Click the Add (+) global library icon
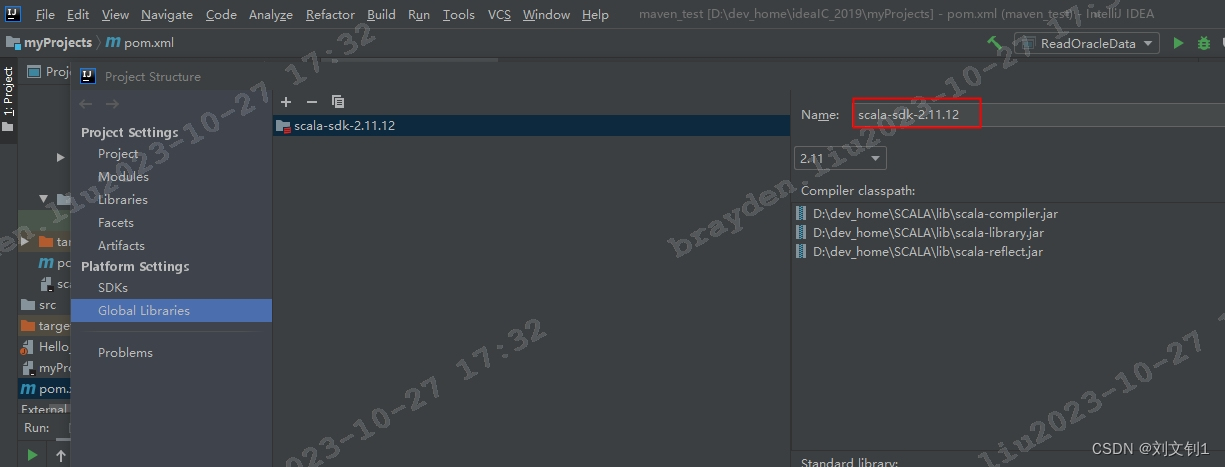The image size is (1225, 467). [x=286, y=102]
